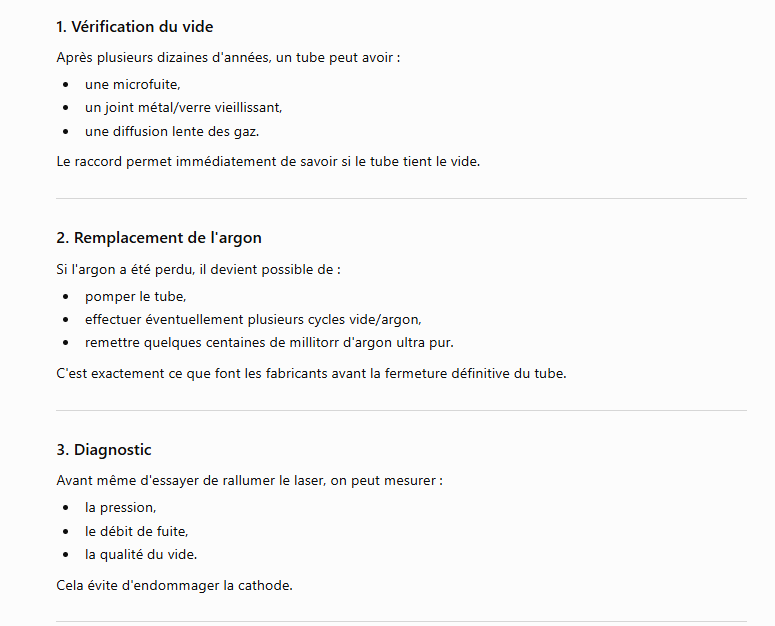This screenshot has height=626, width=775.
Task: Click the bullet about "plusieurs cycles vide/argon"
Action: [x=253, y=320]
